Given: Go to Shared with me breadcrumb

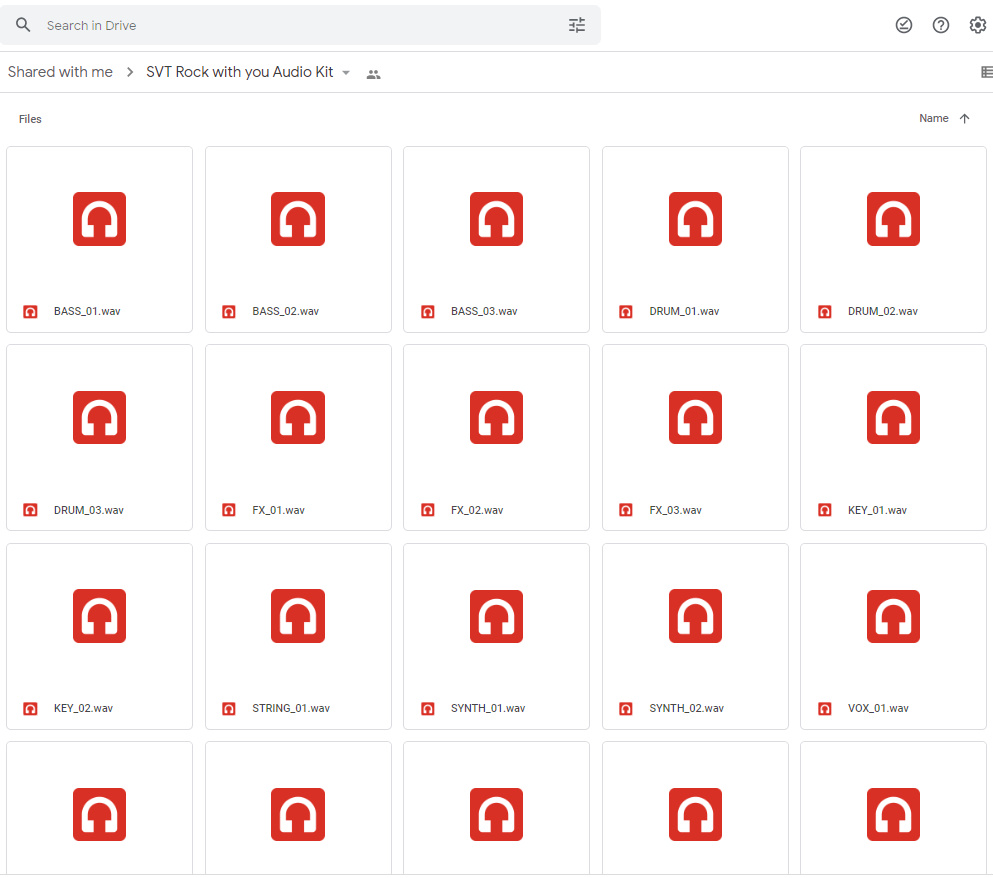Looking at the screenshot, I should coord(60,72).
